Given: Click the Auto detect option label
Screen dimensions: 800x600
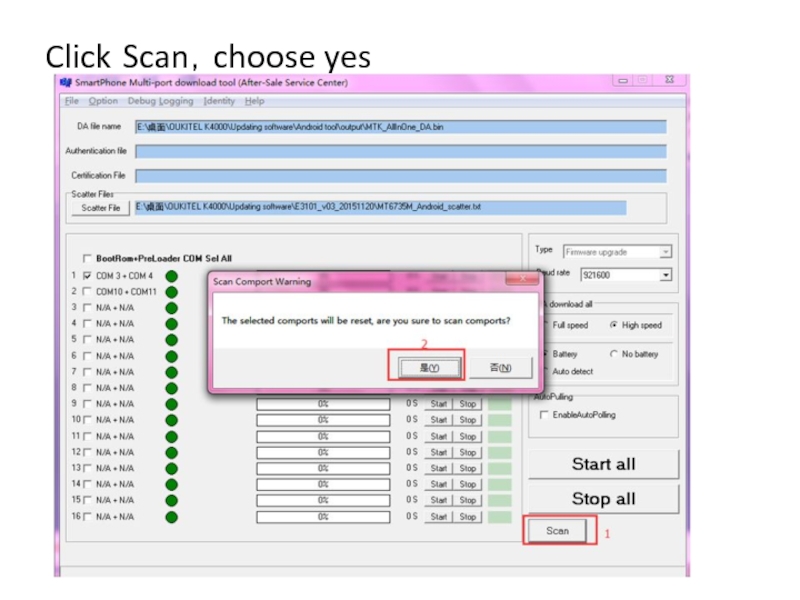Looking at the screenshot, I should [x=572, y=371].
